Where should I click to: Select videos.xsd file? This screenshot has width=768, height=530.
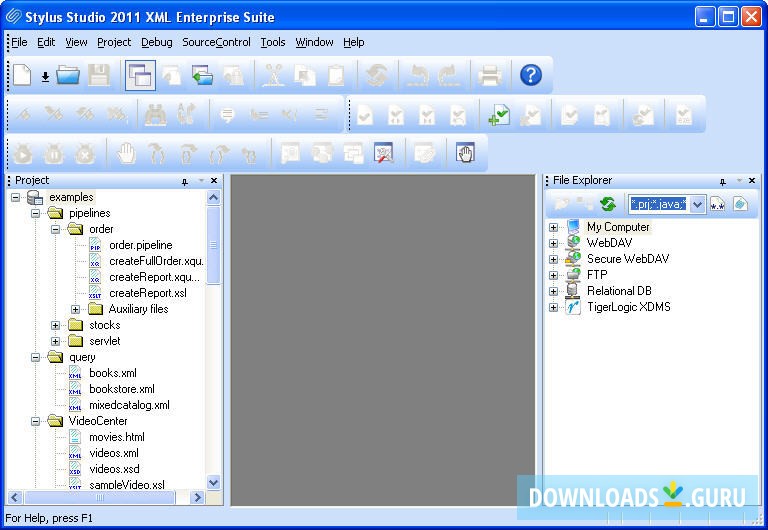pos(114,469)
